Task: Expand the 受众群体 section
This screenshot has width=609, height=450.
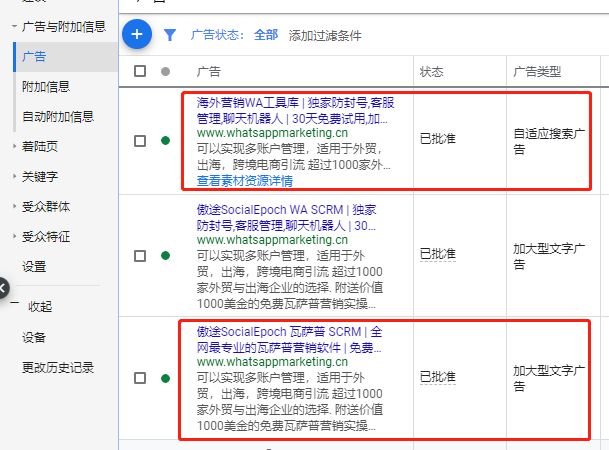Action: coord(14,206)
